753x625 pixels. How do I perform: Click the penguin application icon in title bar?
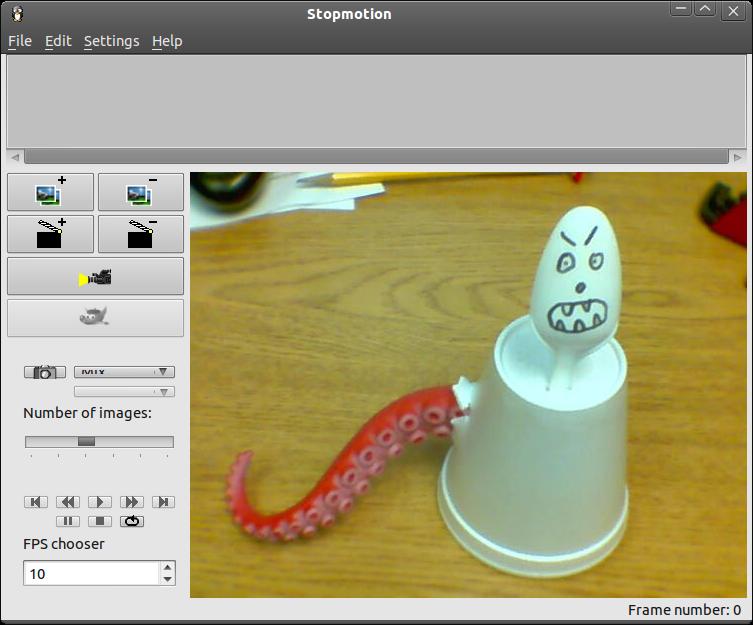[17, 14]
